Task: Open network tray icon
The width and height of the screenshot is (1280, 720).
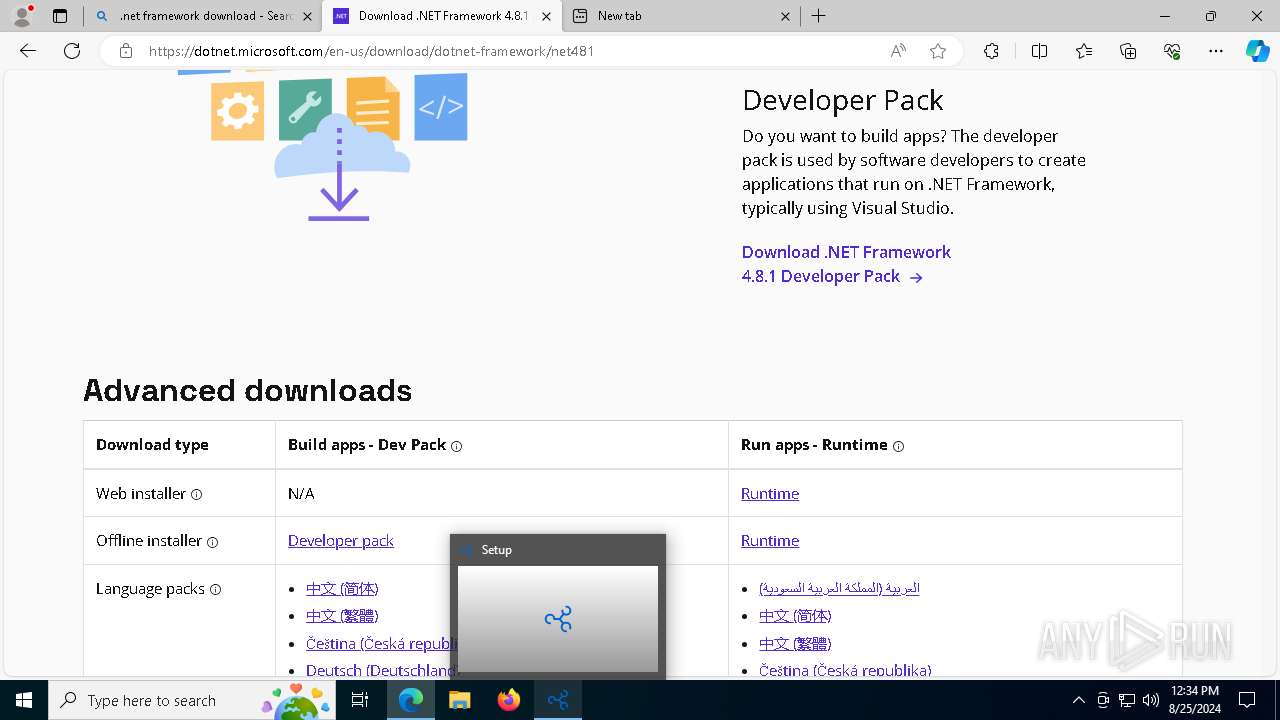Action: (1127, 700)
